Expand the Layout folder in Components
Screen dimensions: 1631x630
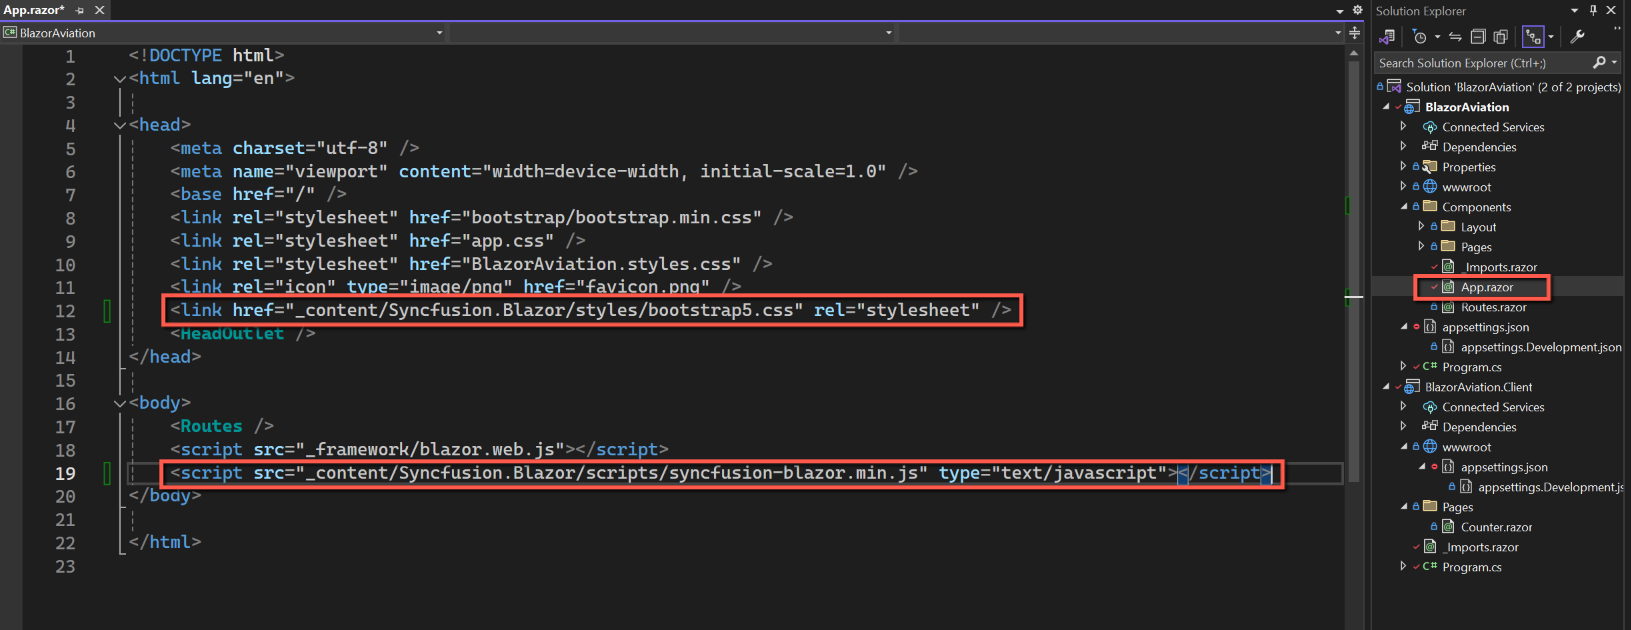coord(1421,227)
